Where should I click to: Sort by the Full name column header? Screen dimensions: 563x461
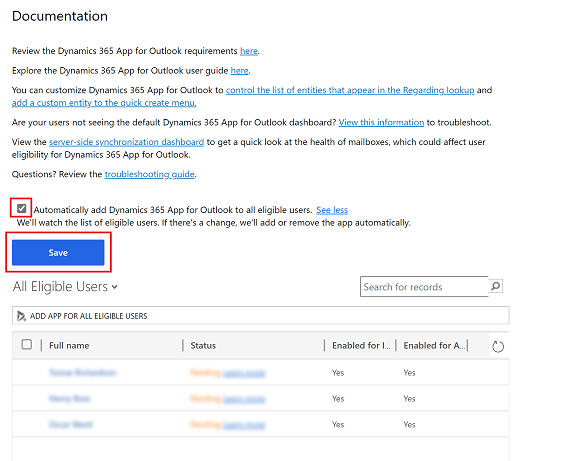(69, 346)
